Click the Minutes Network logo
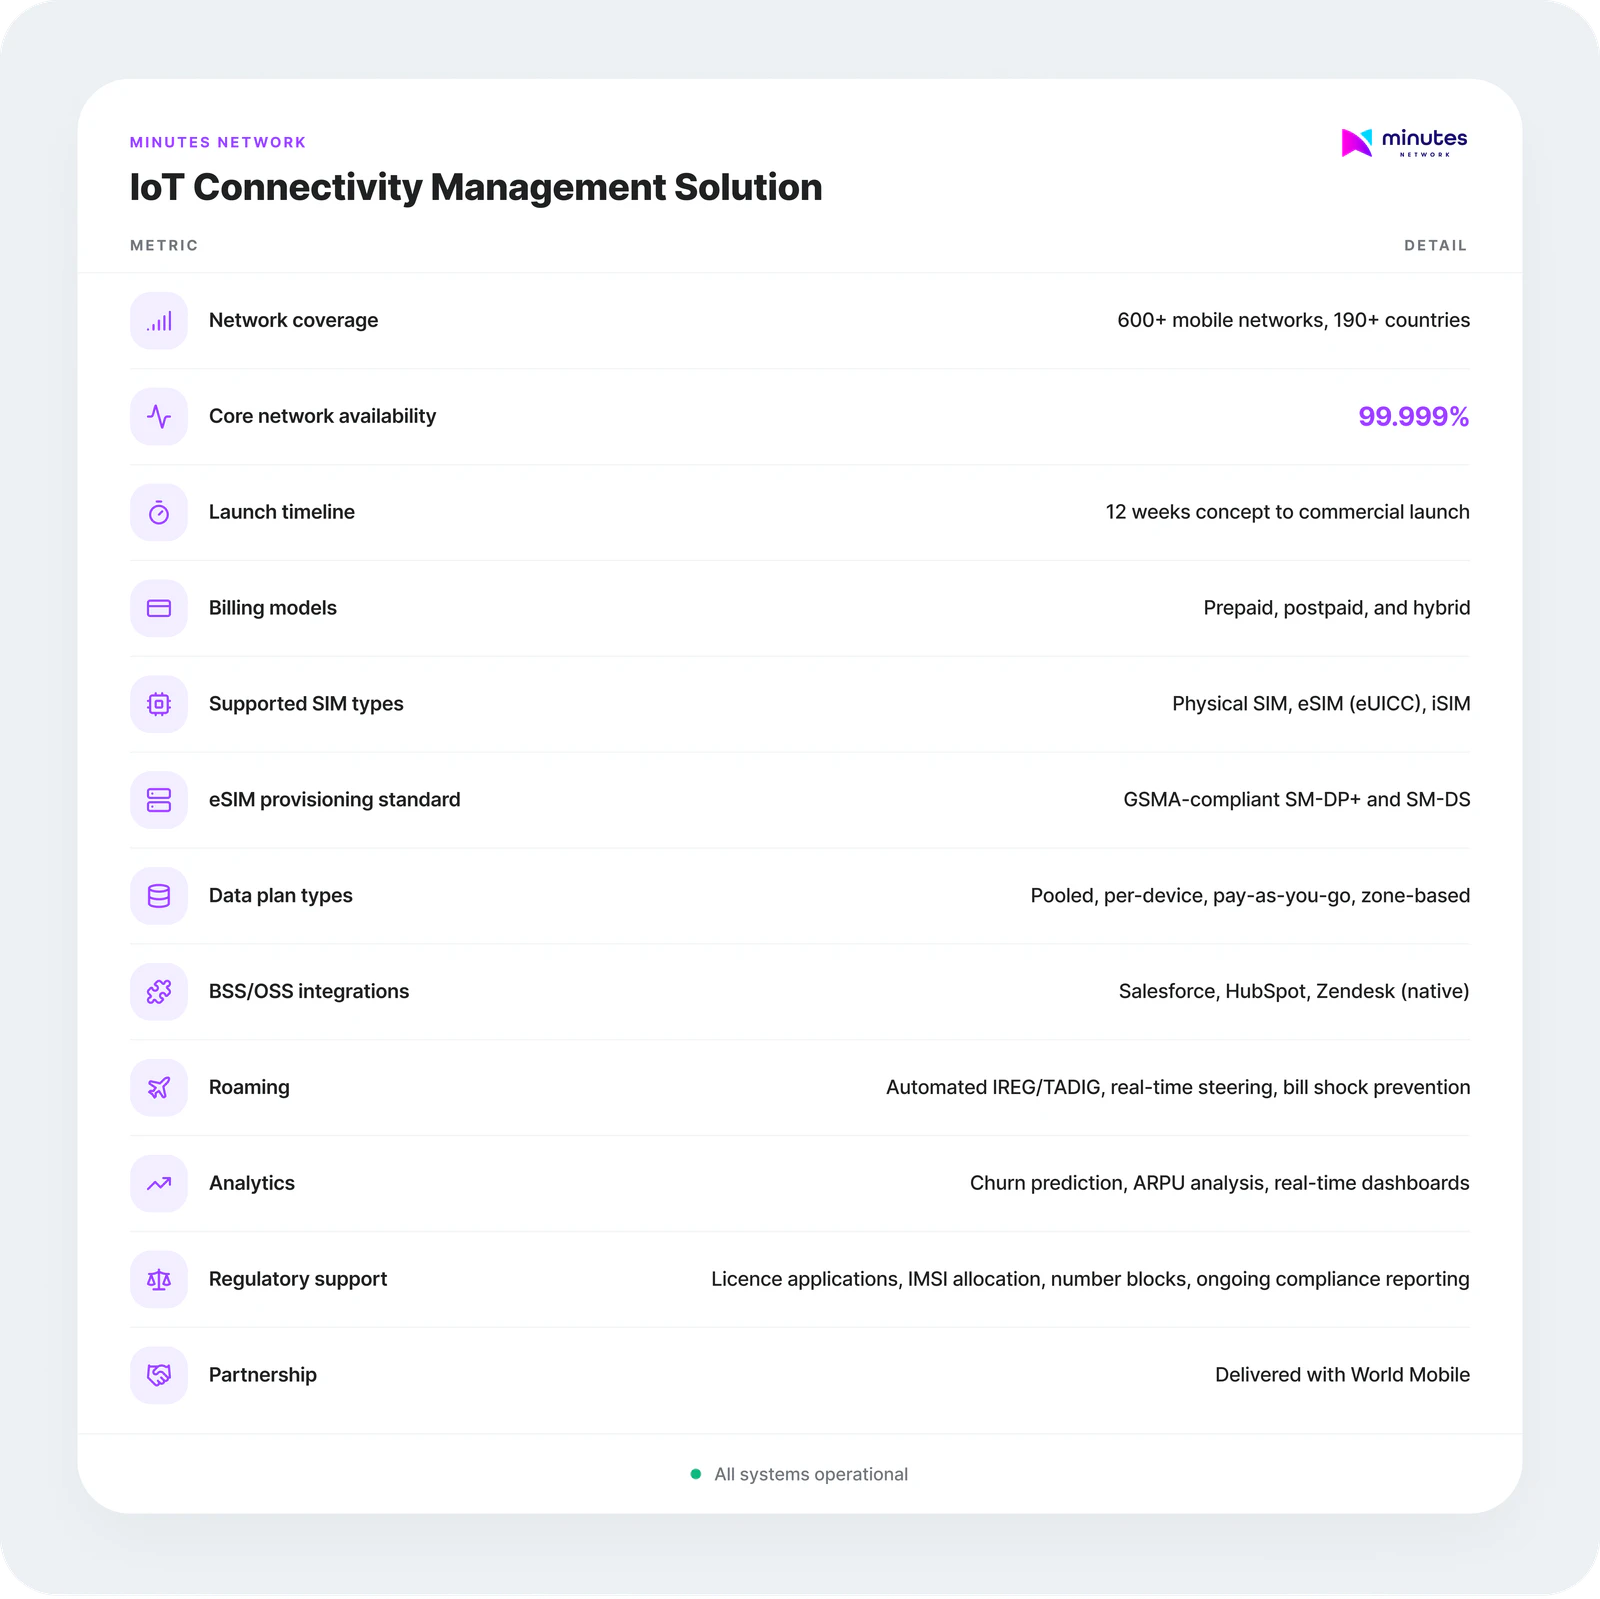This screenshot has width=1600, height=1599. click(1404, 143)
